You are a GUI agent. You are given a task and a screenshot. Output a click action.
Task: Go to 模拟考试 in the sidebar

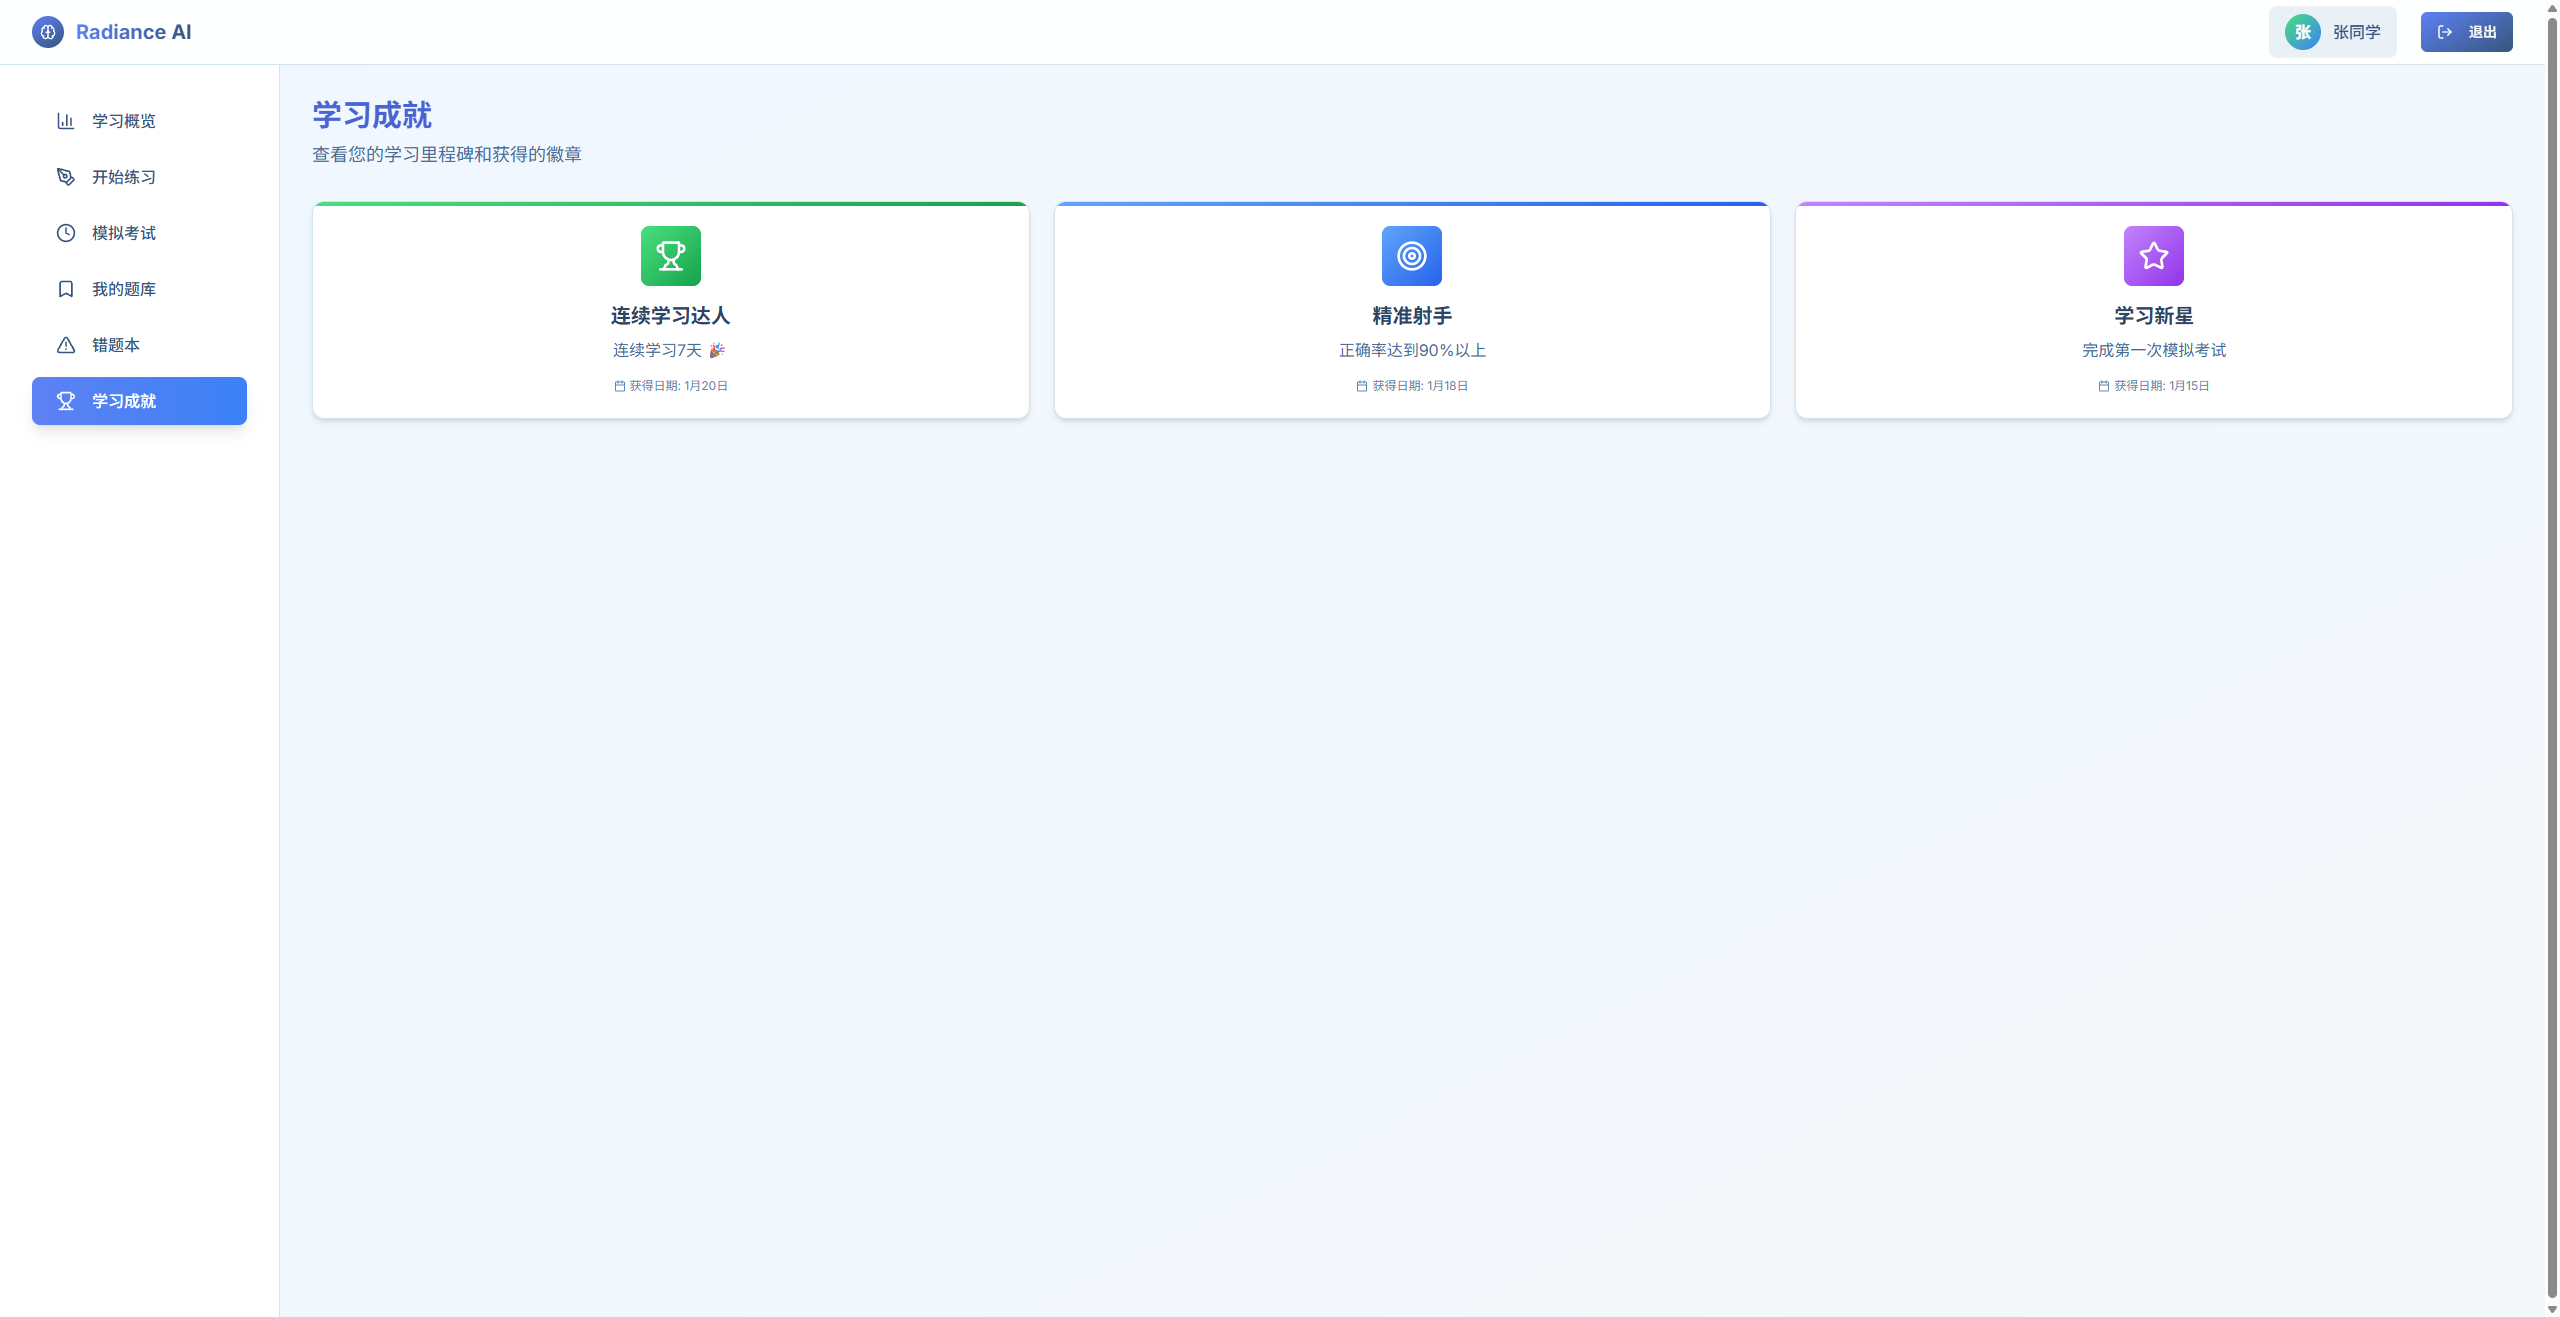point(123,233)
